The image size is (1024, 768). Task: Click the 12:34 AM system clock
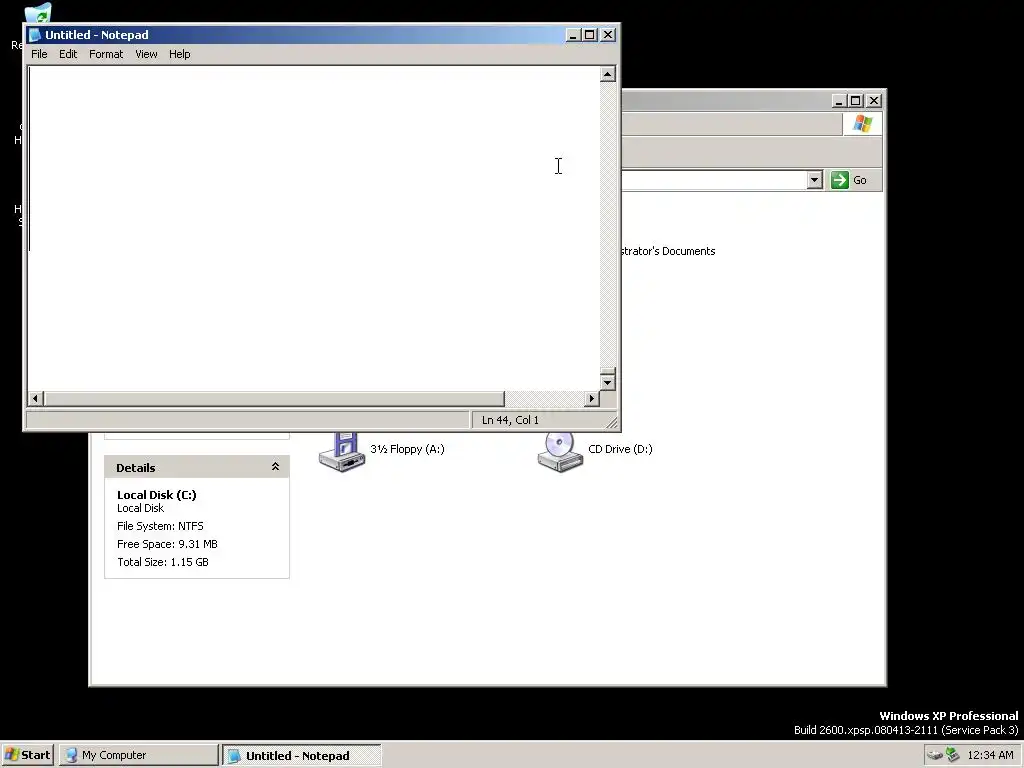(990, 756)
